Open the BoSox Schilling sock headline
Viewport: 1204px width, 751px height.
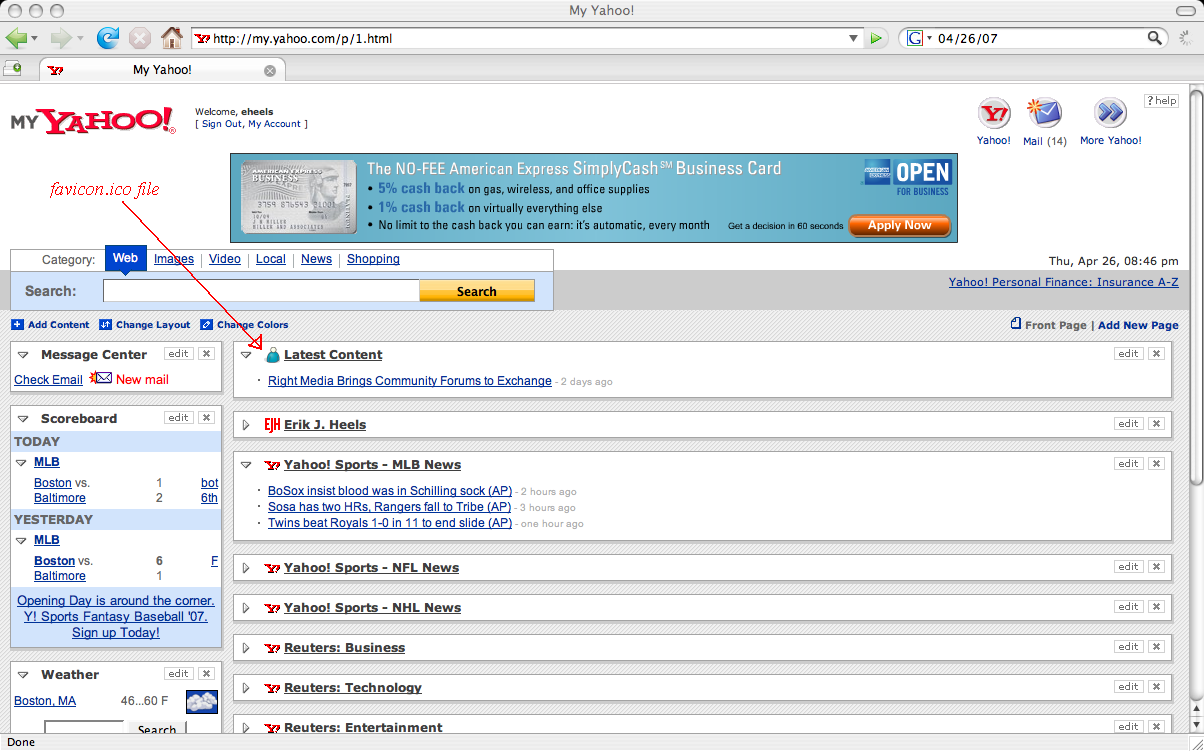pyautogui.click(x=390, y=491)
